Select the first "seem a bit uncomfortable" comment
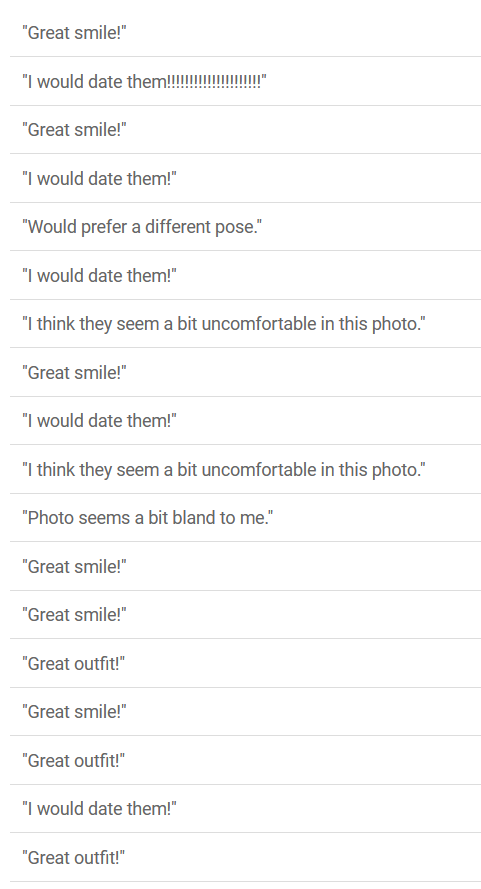Image resolution: width=481 pixels, height=889 pixels. click(245, 324)
